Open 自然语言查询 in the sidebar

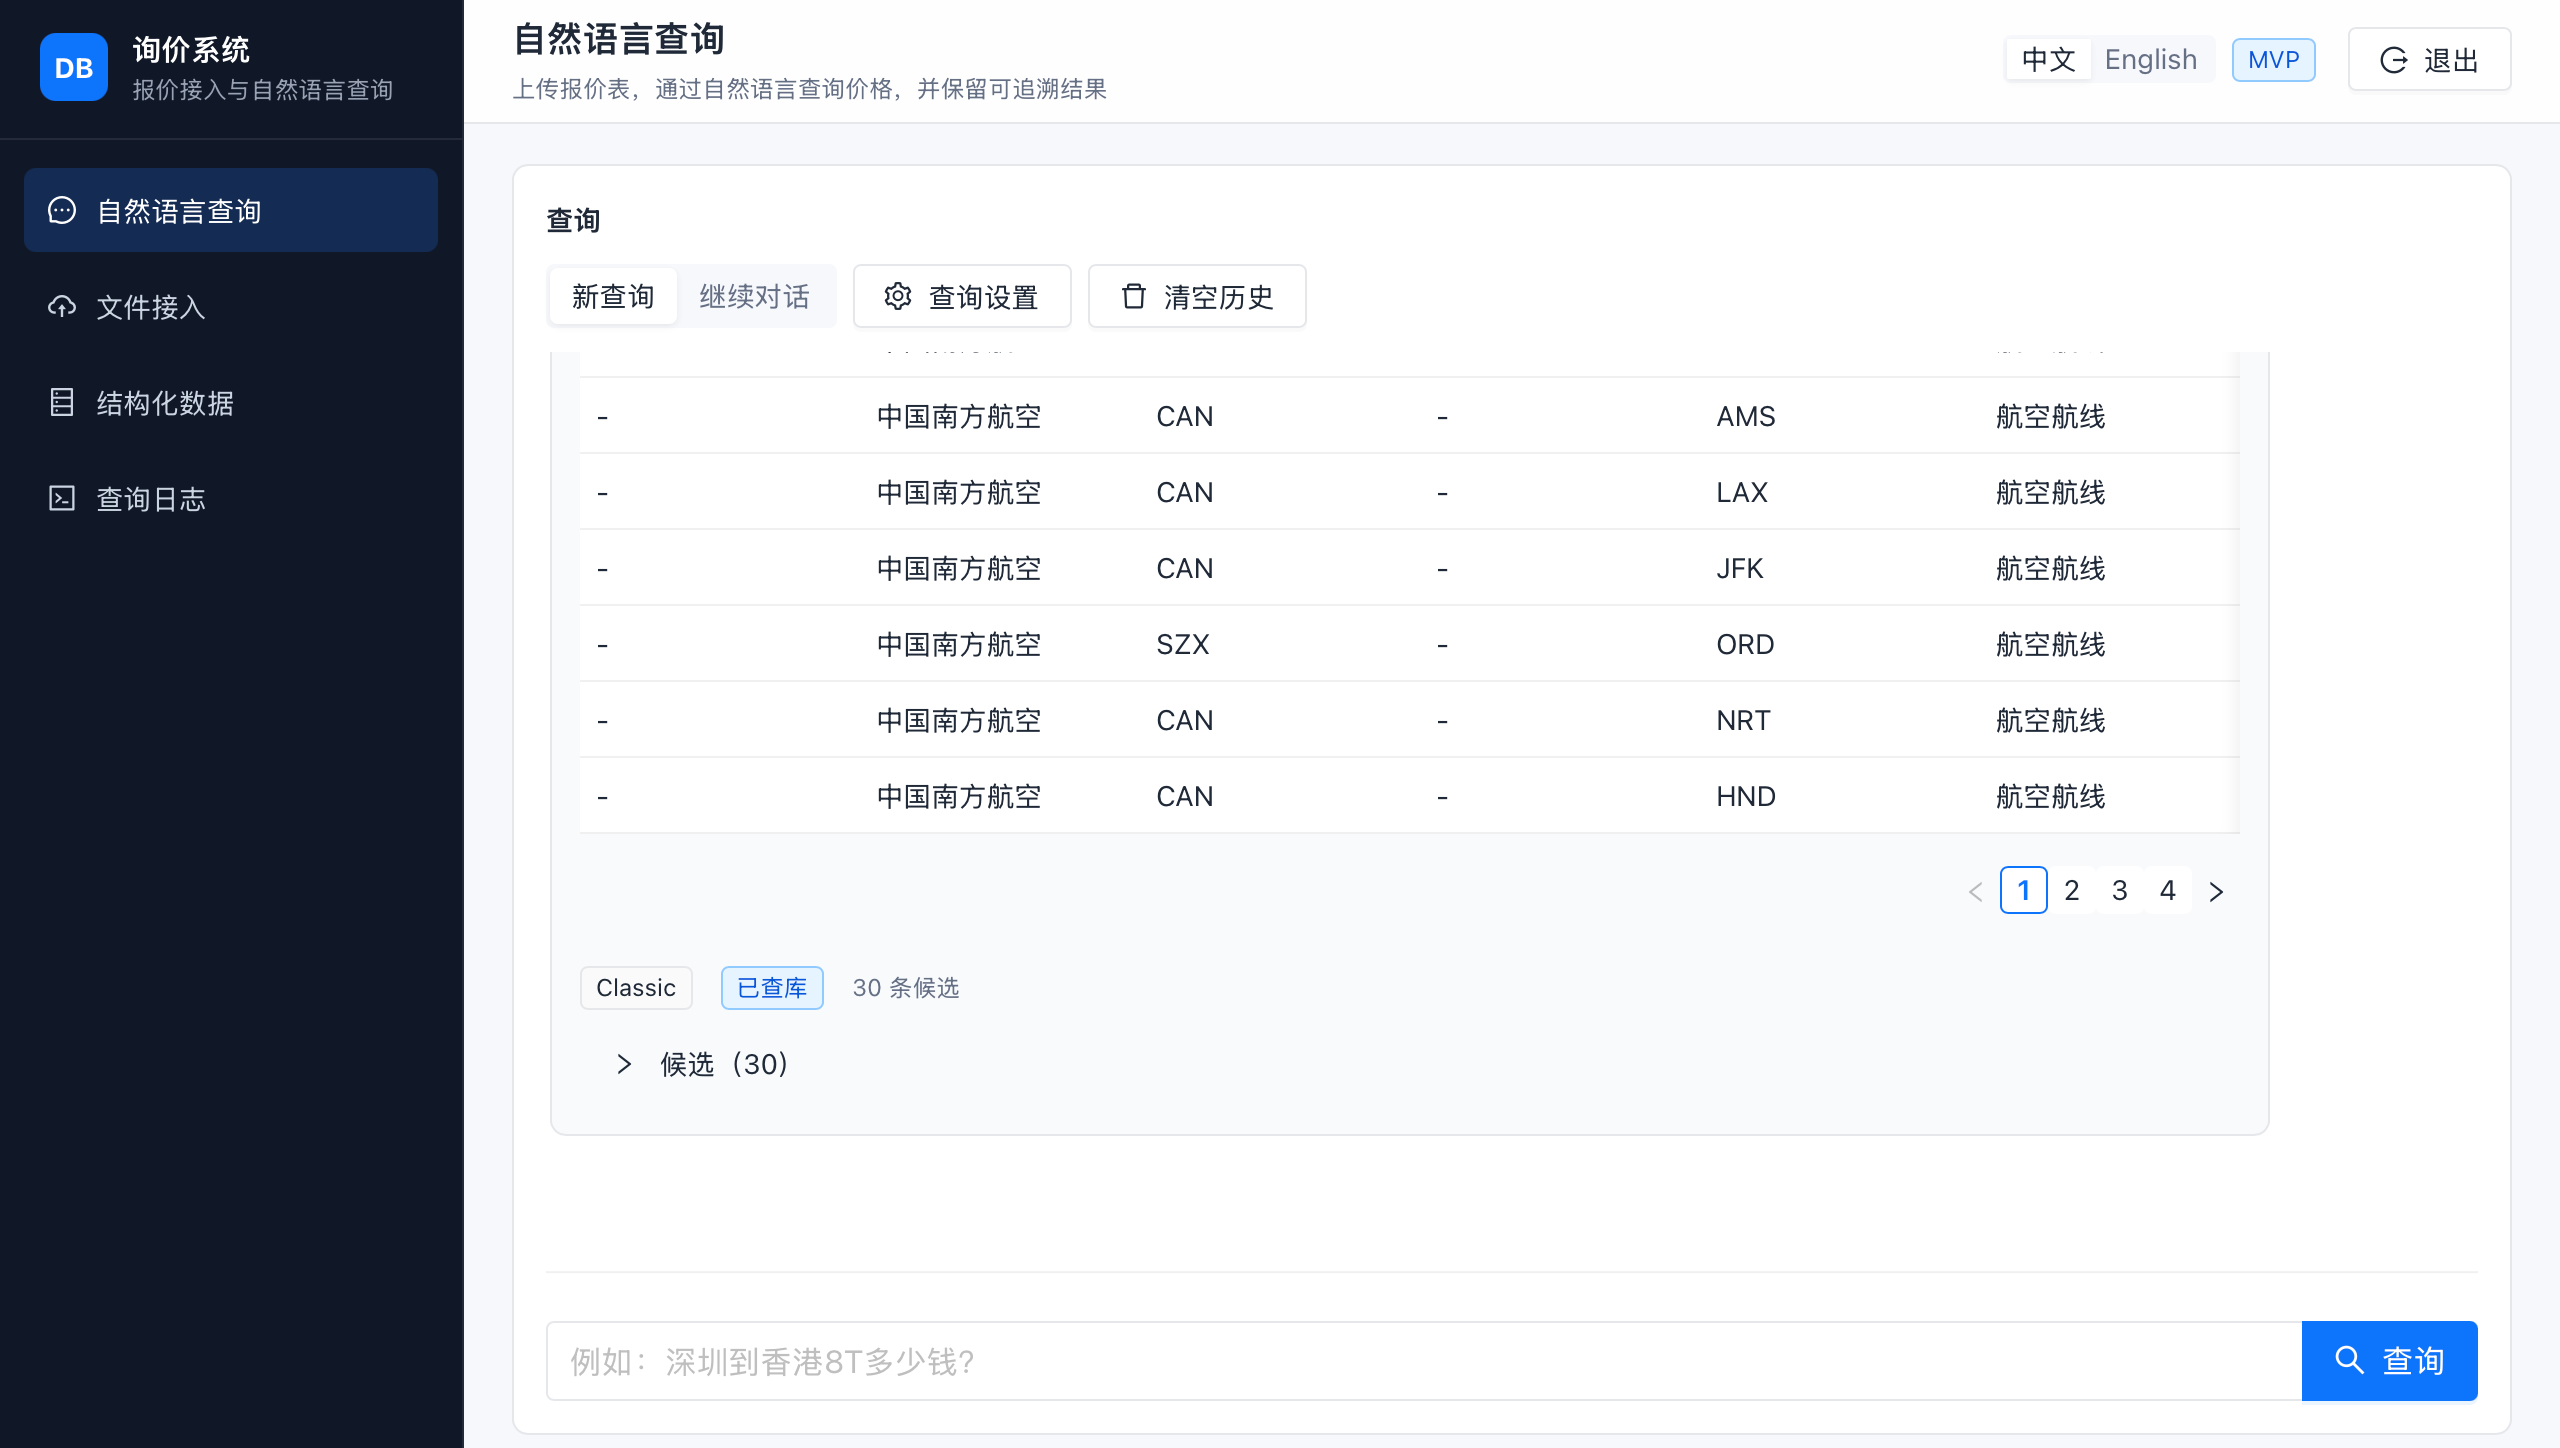pos(231,210)
